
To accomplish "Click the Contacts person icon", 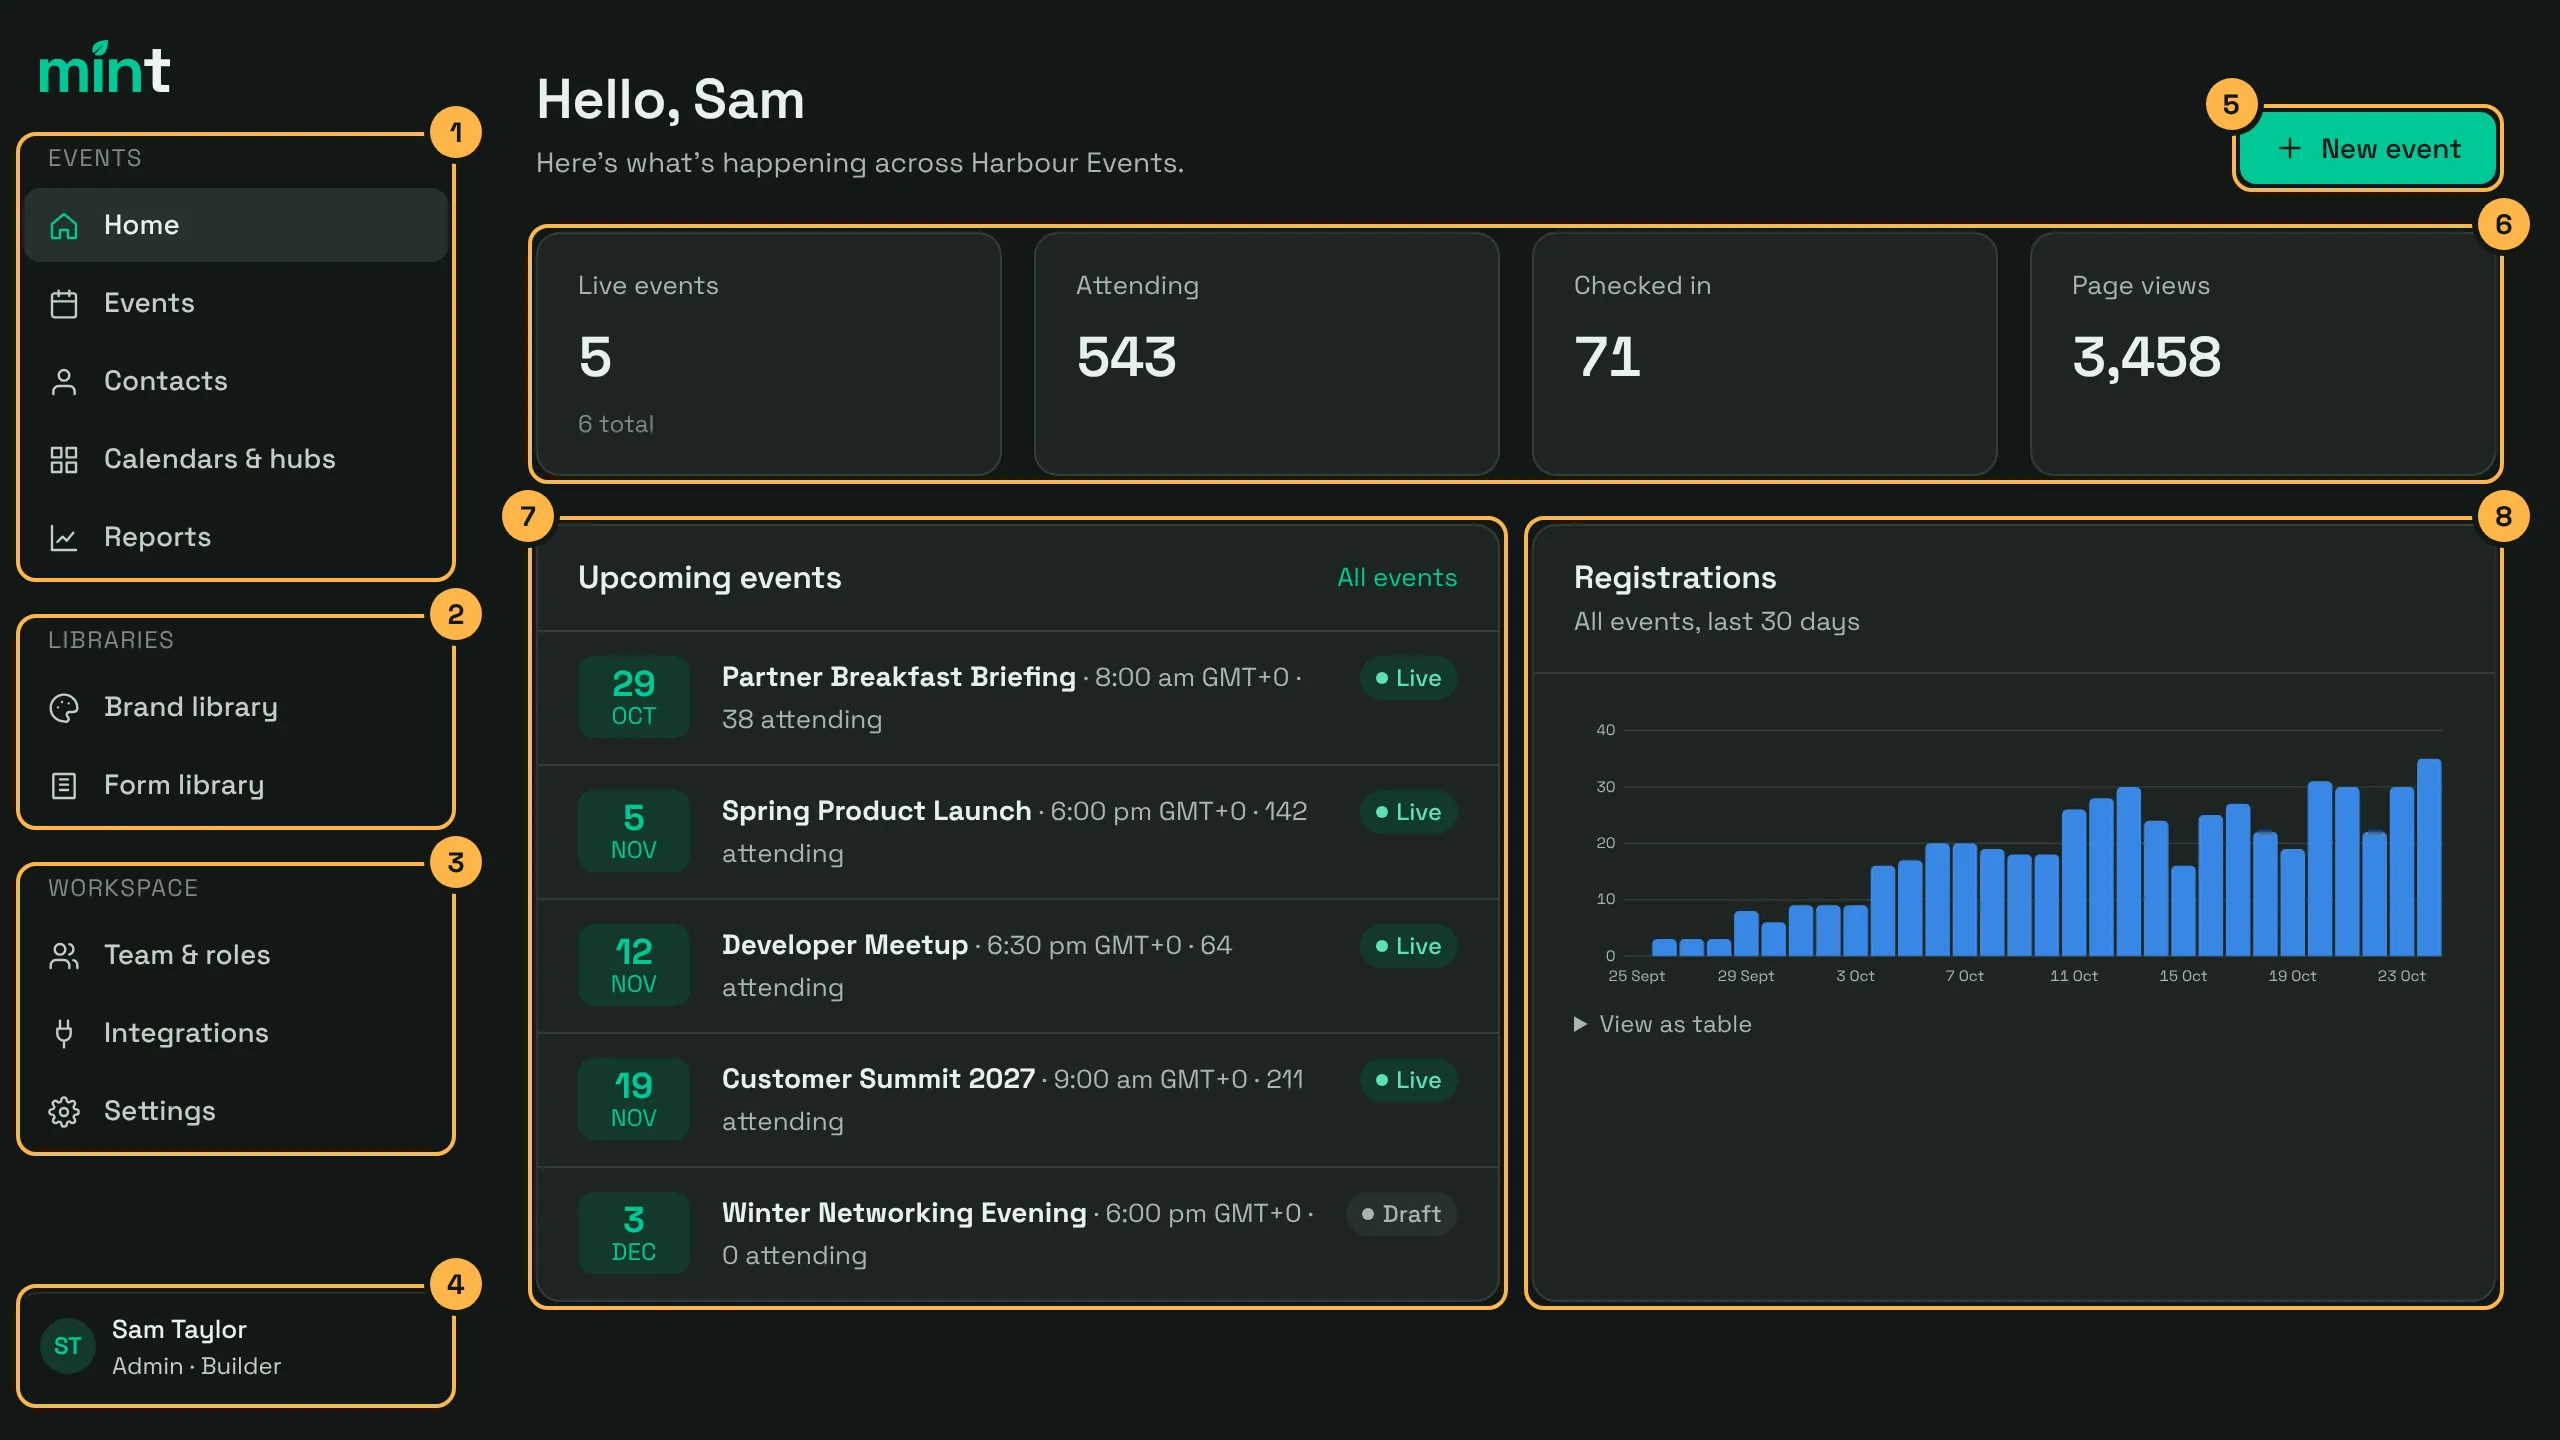I will [64, 382].
